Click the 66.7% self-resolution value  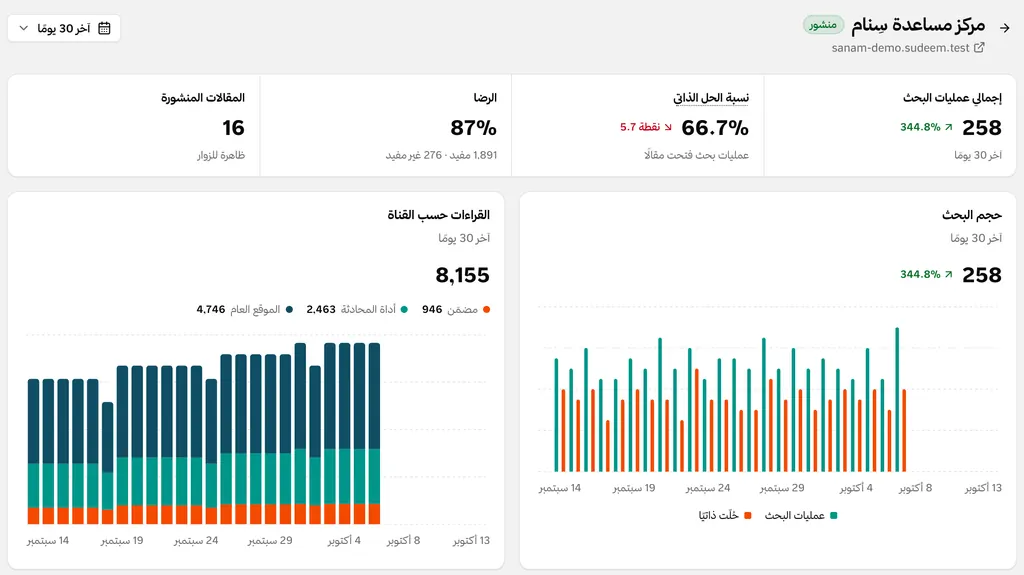point(714,127)
